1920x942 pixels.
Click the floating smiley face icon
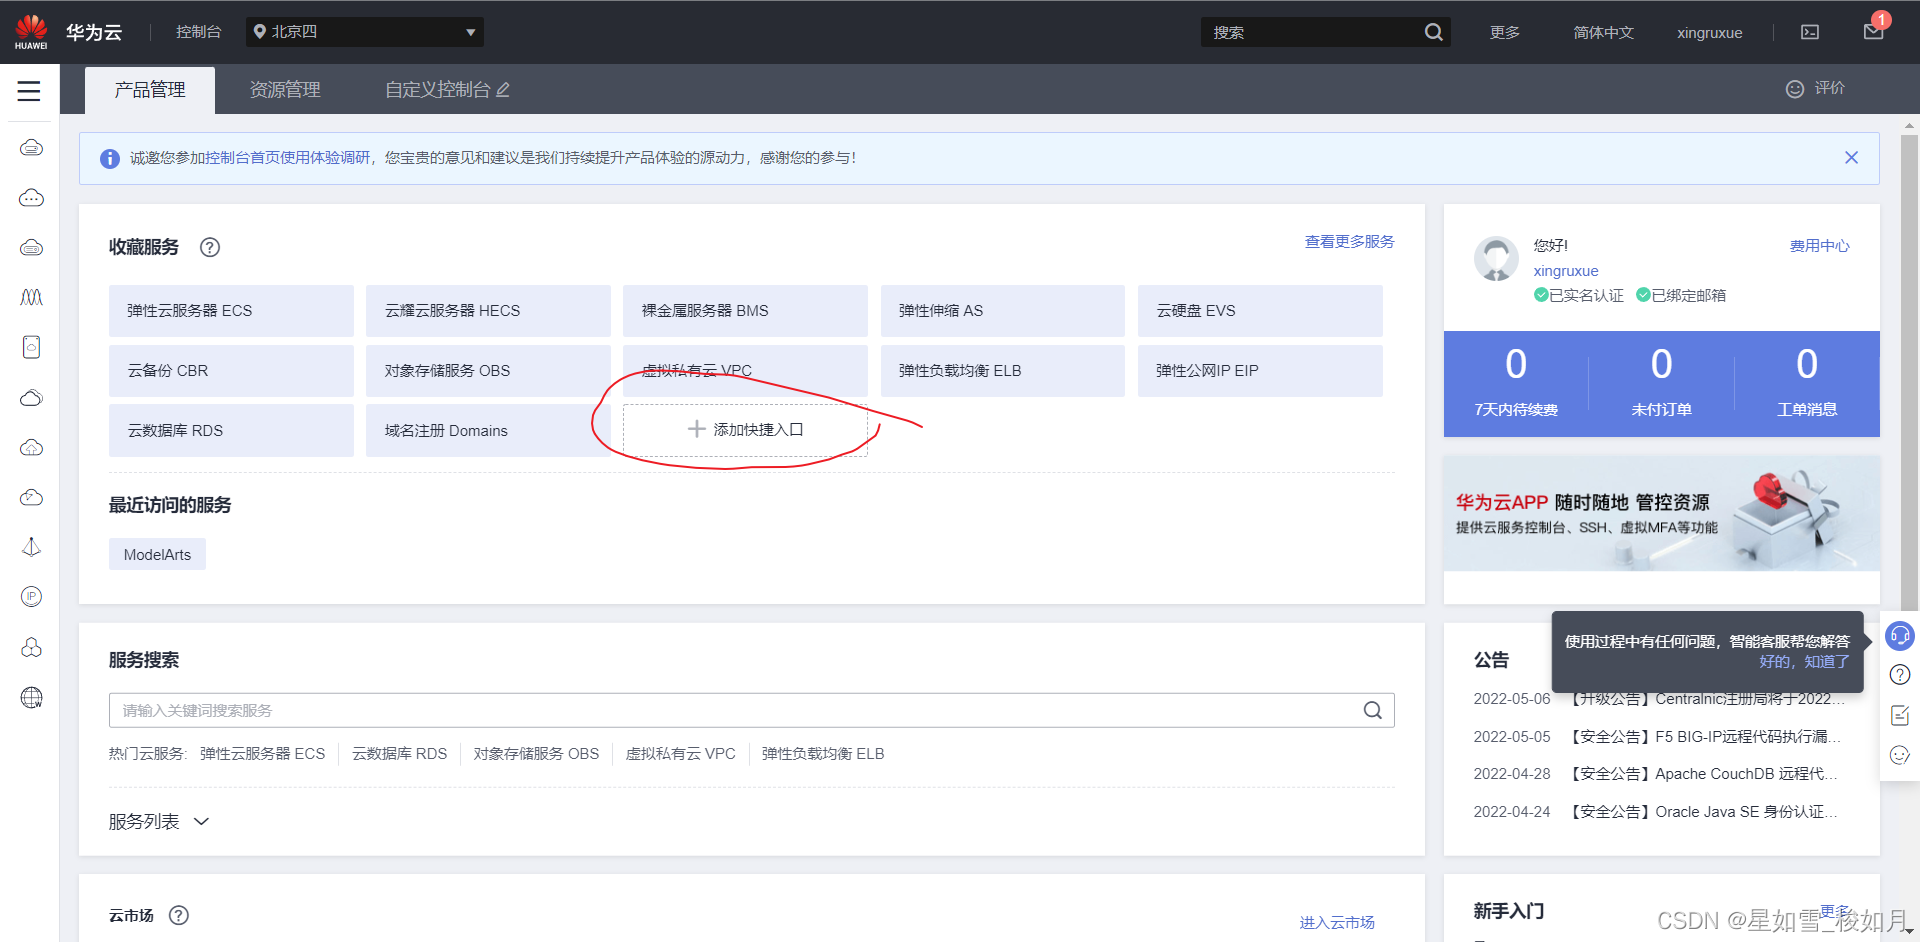1900,755
